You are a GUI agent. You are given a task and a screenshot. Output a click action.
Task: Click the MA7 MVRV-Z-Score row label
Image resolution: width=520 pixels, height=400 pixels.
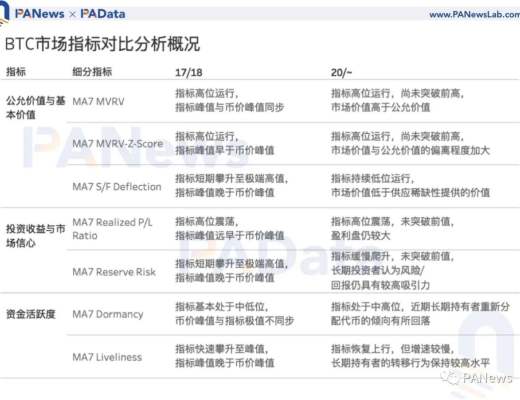pyautogui.click(x=118, y=144)
